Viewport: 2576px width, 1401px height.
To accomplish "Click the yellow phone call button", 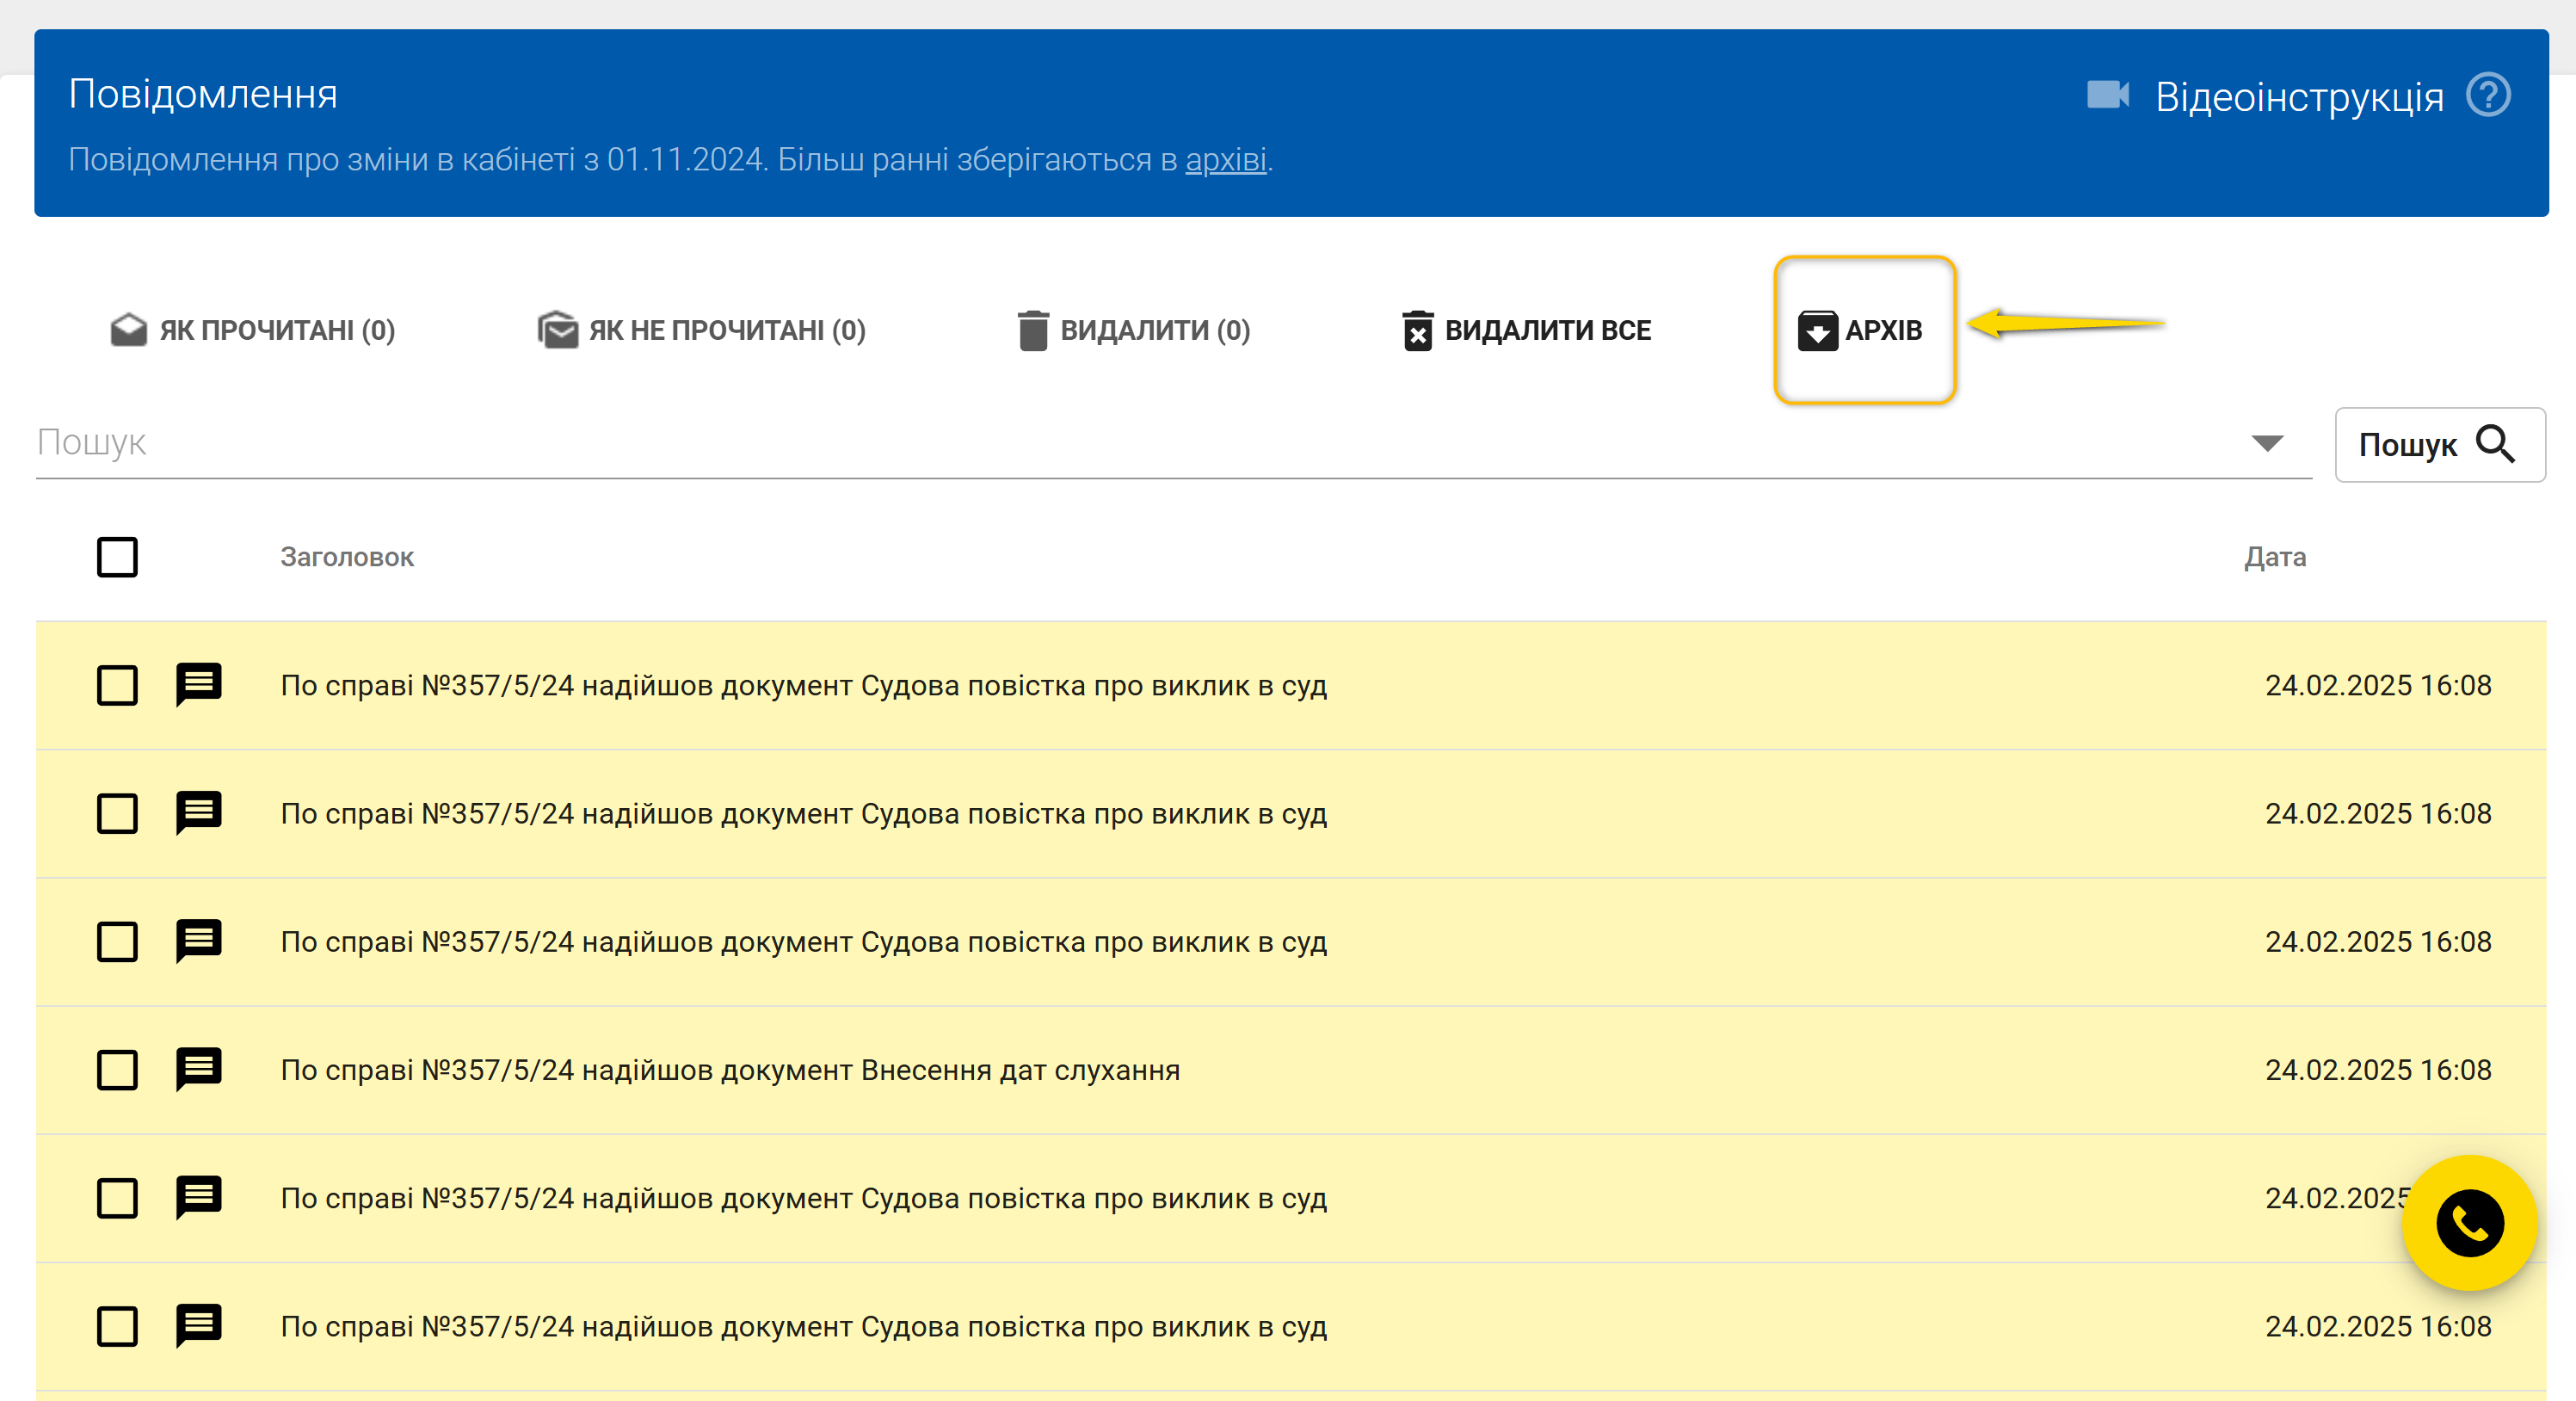I will click(2469, 1222).
